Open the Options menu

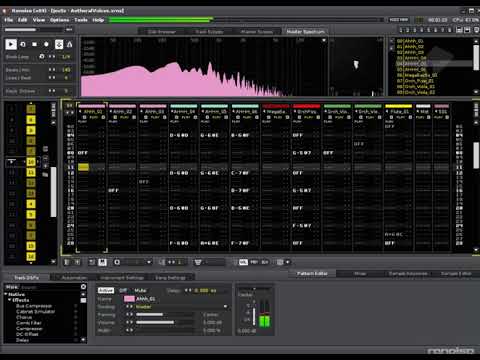click(x=59, y=20)
